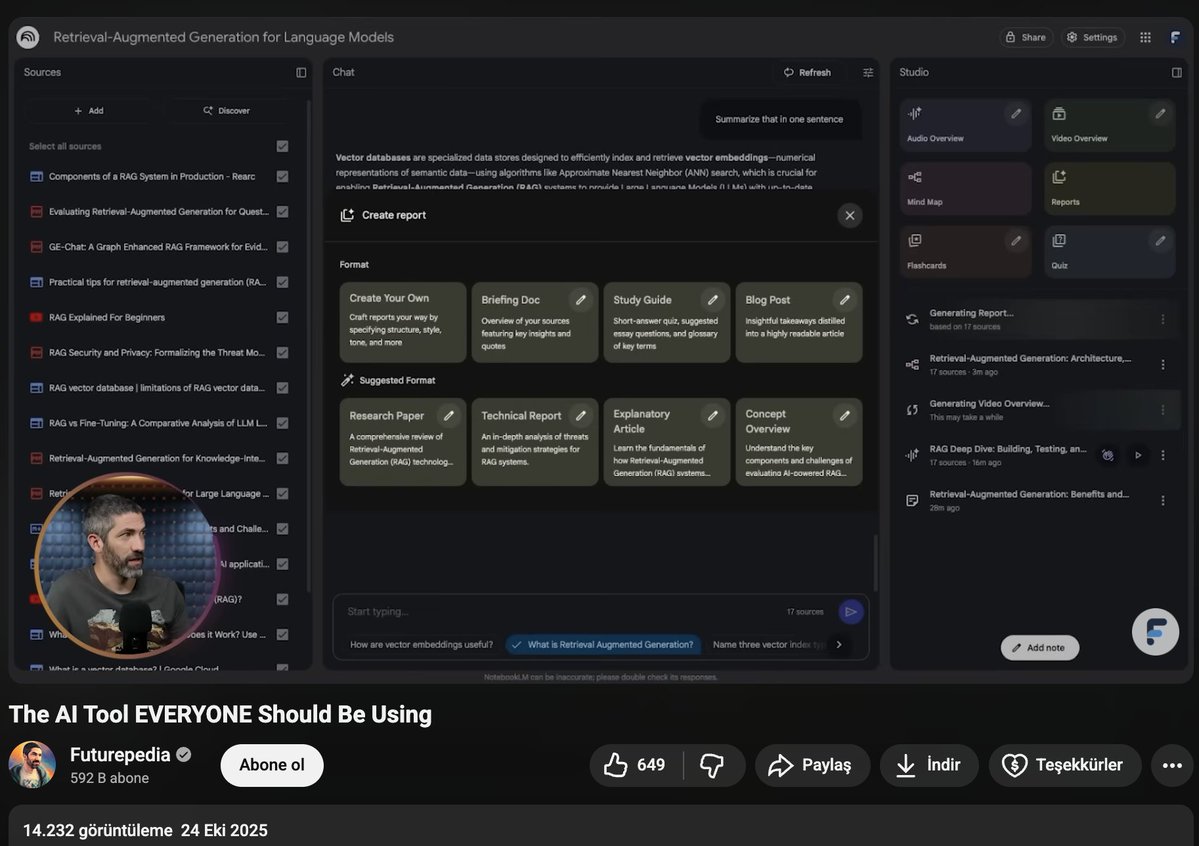Play the RAG Deep Dive audio
The width and height of the screenshot is (1199, 846).
1138,455
